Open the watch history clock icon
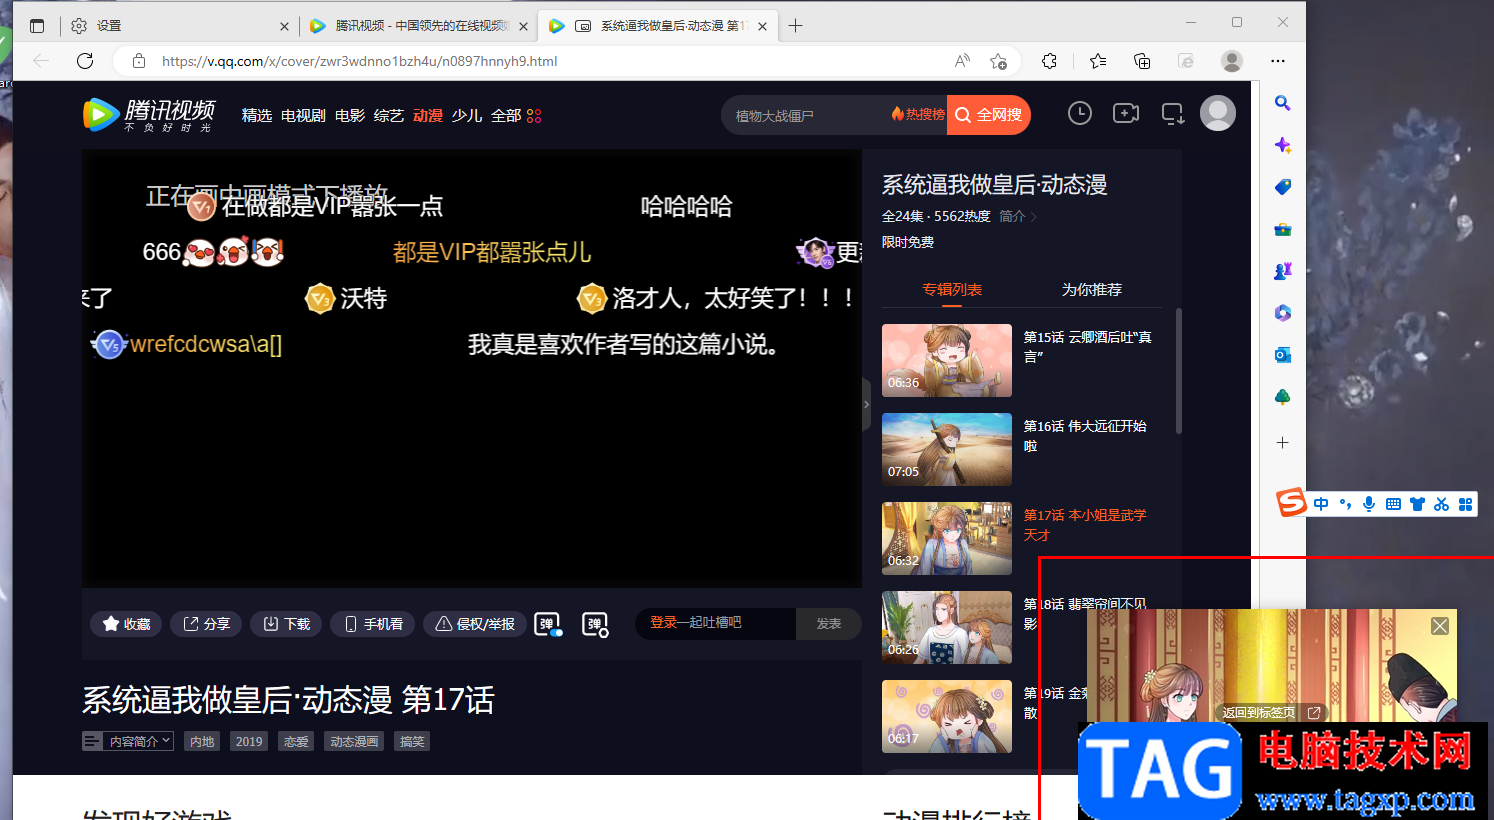This screenshot has height=820, width=1494. [x=1079, y=114]
